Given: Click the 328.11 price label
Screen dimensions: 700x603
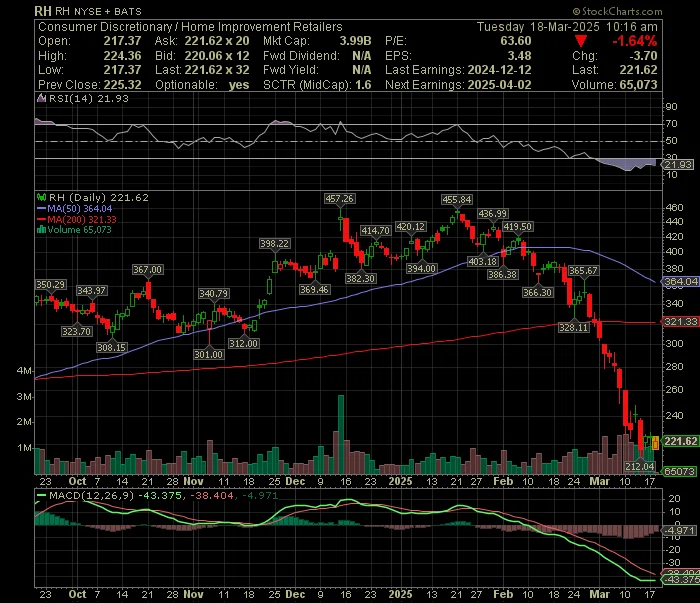Looking at the screenshot, I should pos(574,328).
